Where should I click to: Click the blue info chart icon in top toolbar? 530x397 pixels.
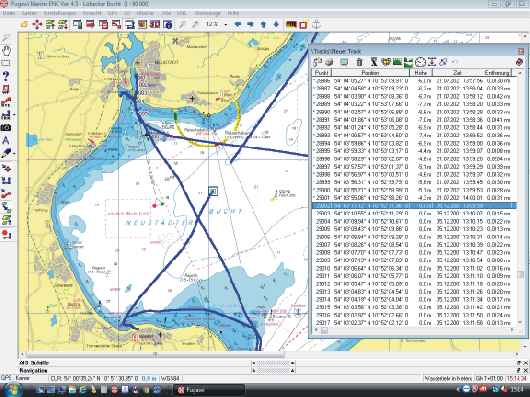point(167,24)
